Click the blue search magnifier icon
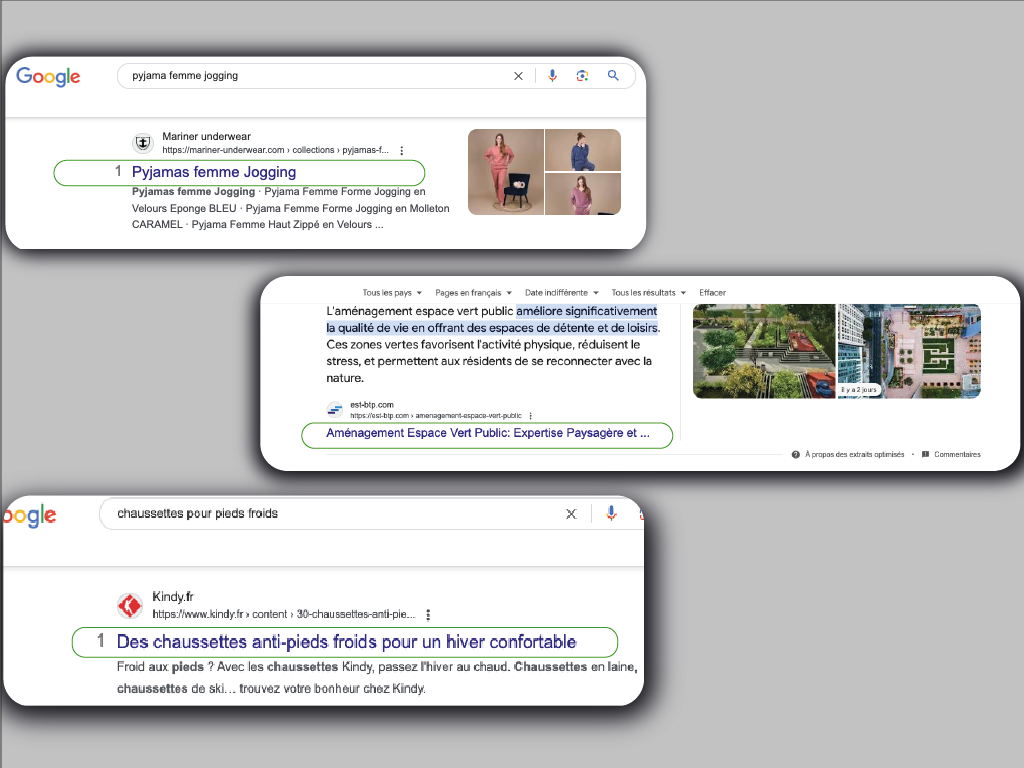This screenshot has width=1024, height=768. 613,75
